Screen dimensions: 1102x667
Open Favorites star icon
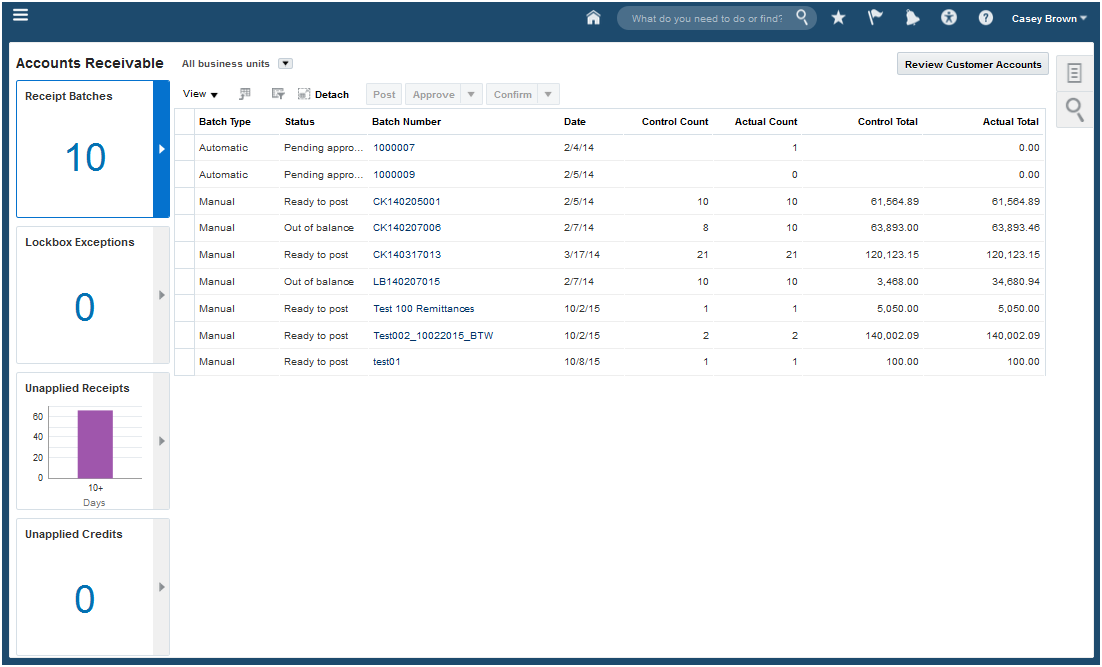(838, 18)
